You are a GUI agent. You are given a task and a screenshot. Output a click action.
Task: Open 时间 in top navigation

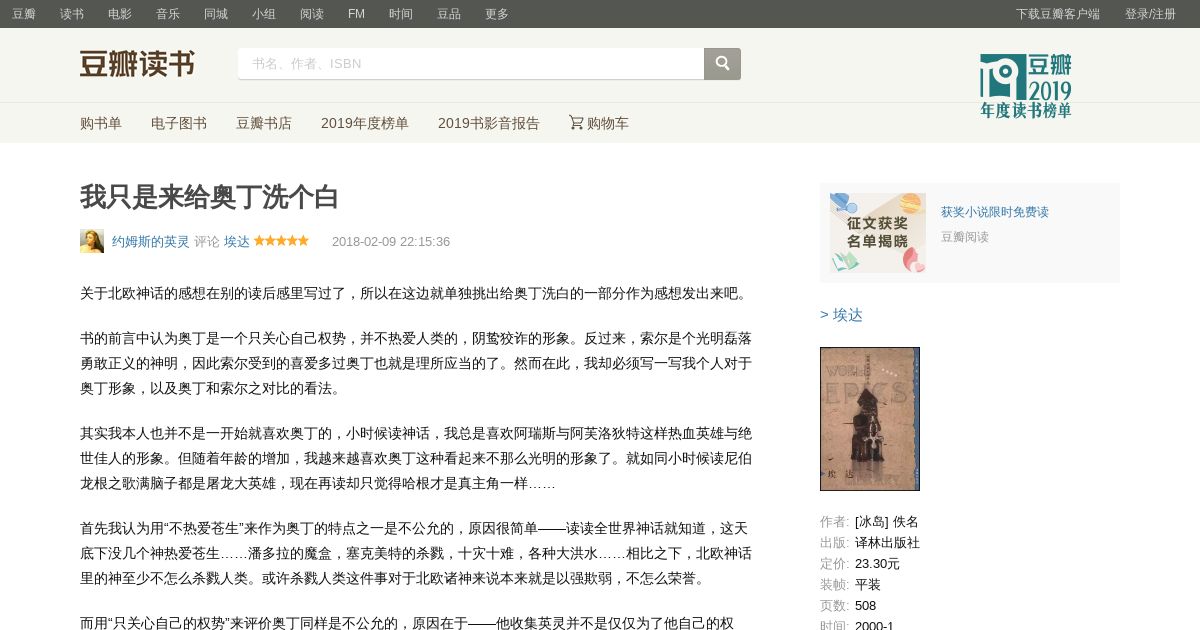(x=401, y=14)
